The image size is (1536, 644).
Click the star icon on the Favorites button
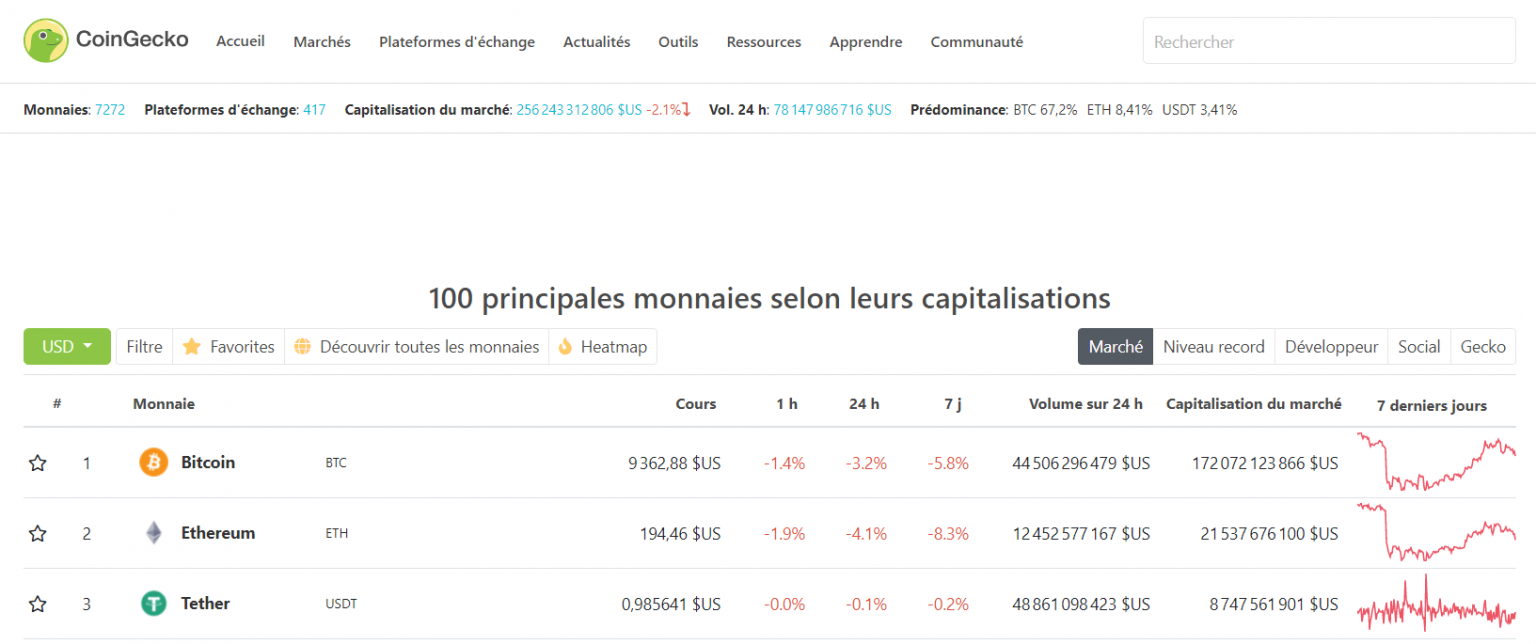pos(192,346)
